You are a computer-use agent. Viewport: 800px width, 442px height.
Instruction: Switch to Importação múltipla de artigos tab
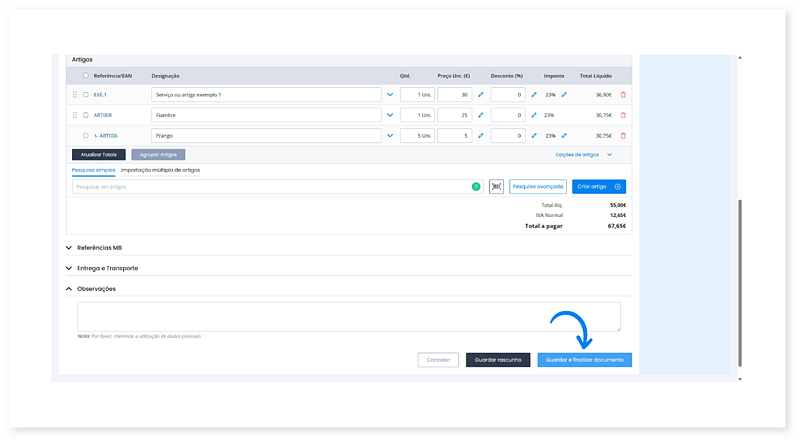pos(160,170)
